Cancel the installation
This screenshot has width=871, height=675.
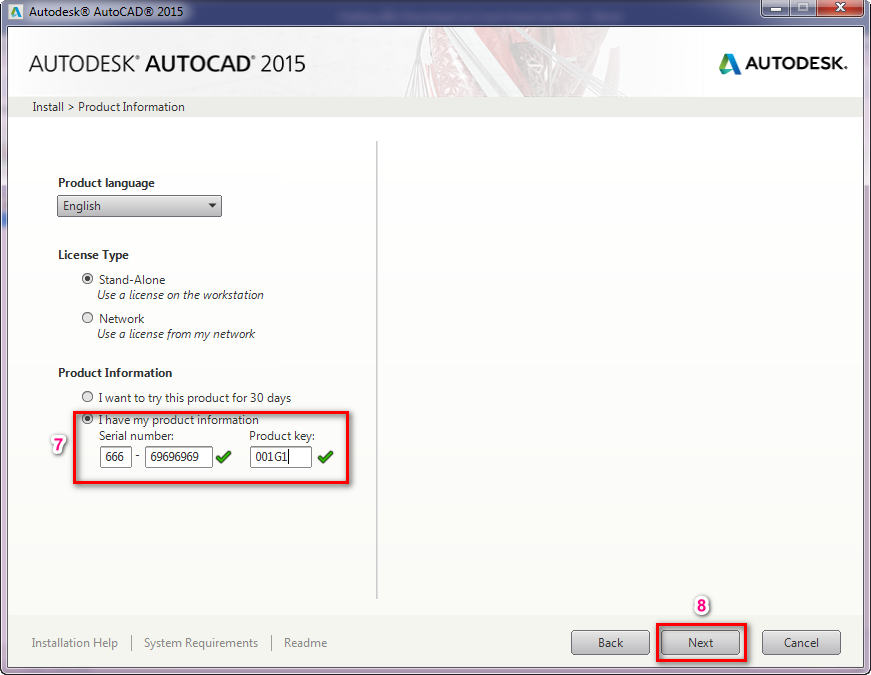tap(801, 643)
